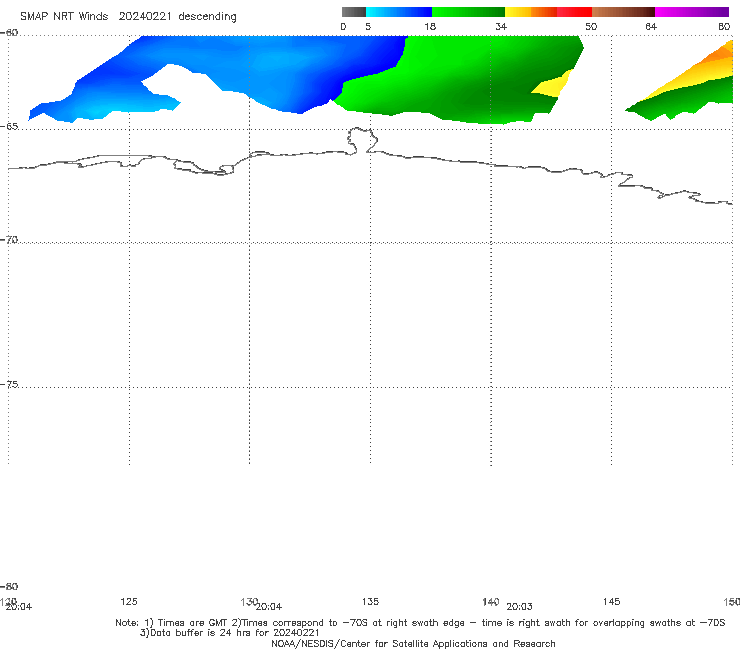Screen dimensions: 740x650
Task: Click the small yellow wind patch in the green swath
Action: (x=552, y=84)
